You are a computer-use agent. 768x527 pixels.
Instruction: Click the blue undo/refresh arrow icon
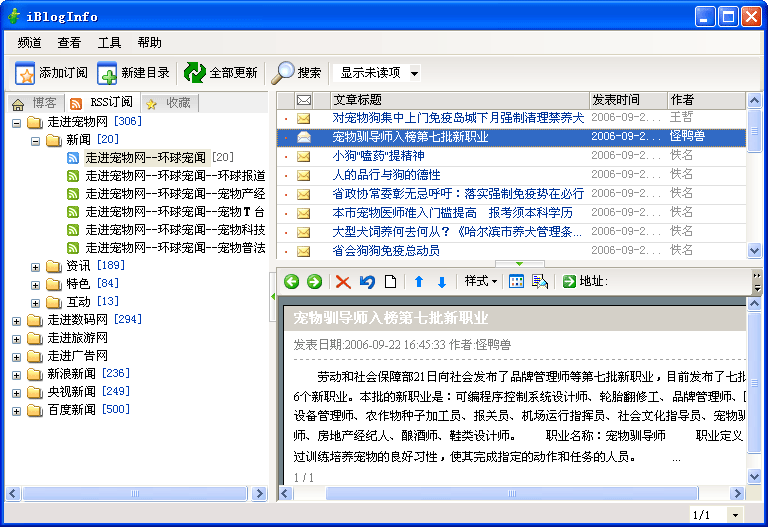coord(367,282)
